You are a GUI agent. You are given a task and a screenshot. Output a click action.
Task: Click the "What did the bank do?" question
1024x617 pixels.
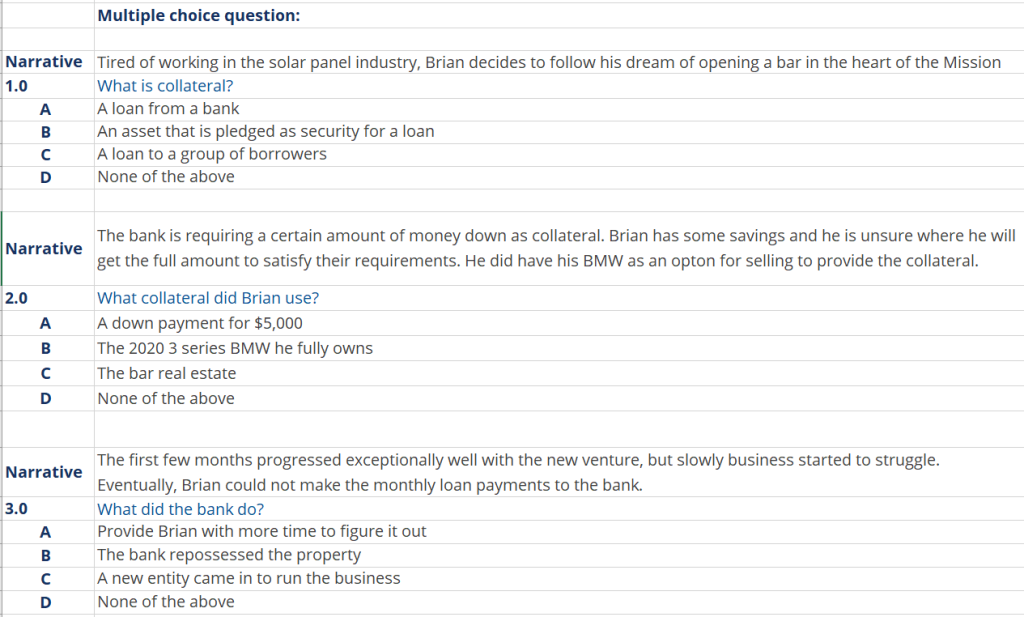click(180, 508)
